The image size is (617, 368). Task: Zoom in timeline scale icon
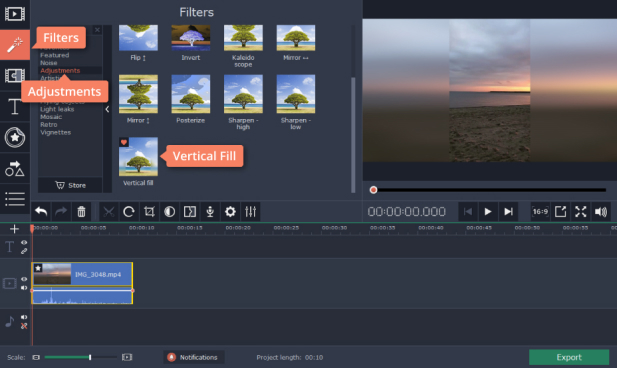127,357
